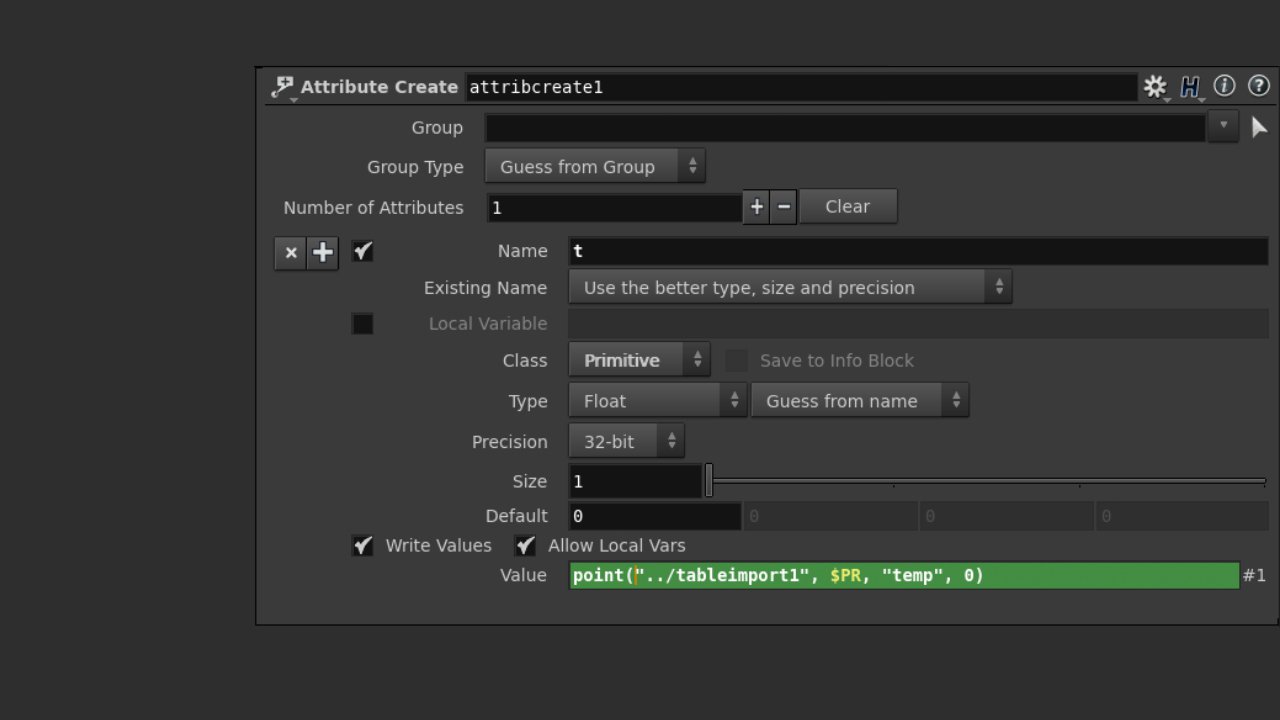Viewport: 1280px width, 720px height.
Task: Open the gear parameter settings menu
Action: 1156,87
